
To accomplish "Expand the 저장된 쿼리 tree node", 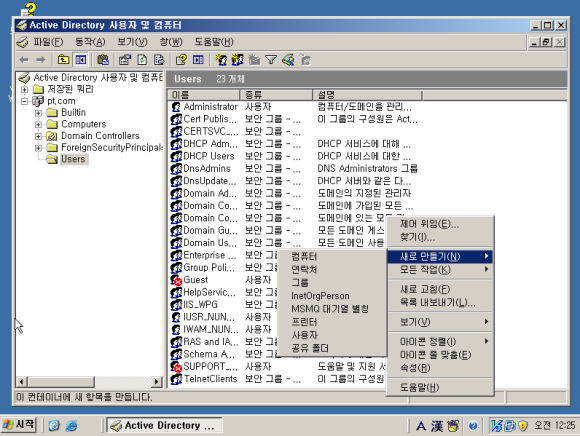I will [24, 89].
